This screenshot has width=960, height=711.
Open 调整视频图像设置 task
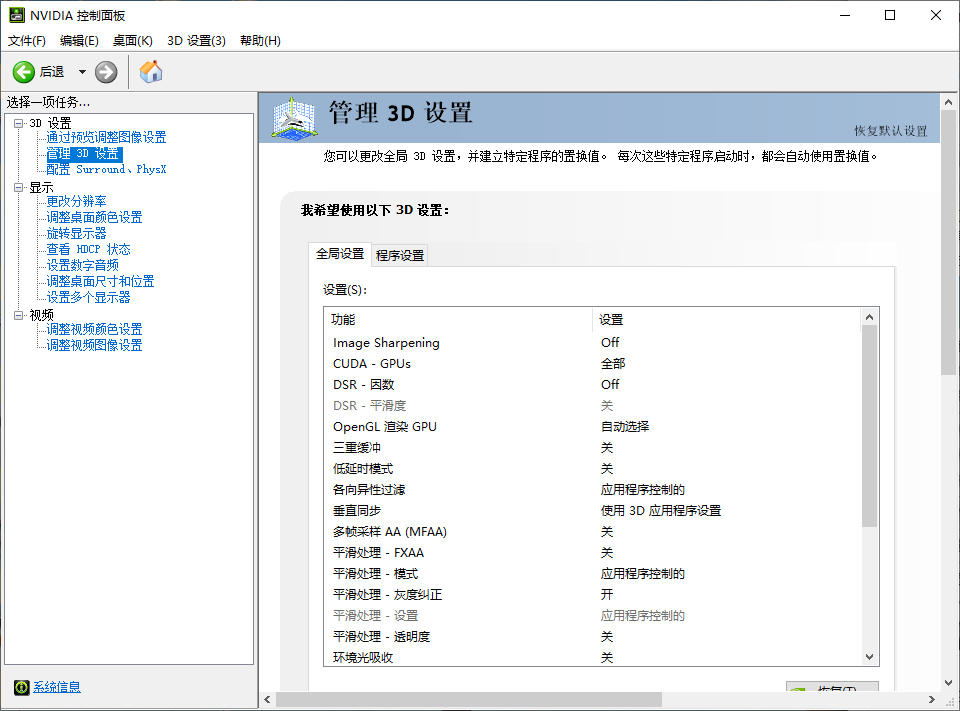click(94, 345)
